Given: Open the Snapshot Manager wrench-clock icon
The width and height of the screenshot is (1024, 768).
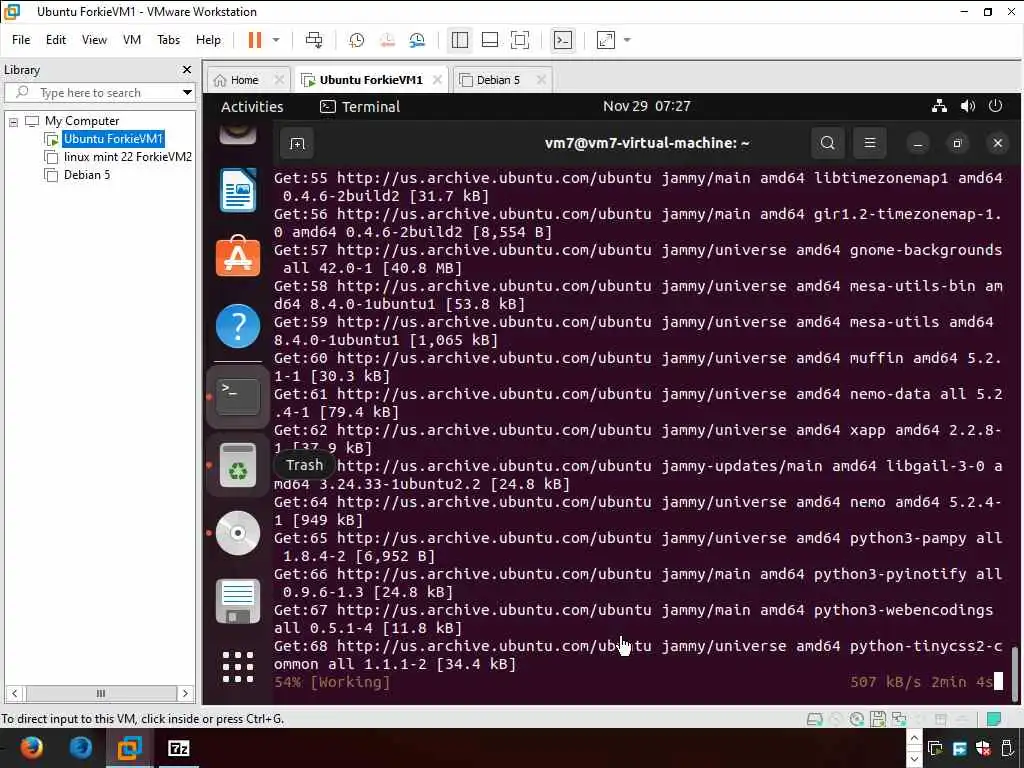Looking at the screenshot, I should (x=417, y=40).
